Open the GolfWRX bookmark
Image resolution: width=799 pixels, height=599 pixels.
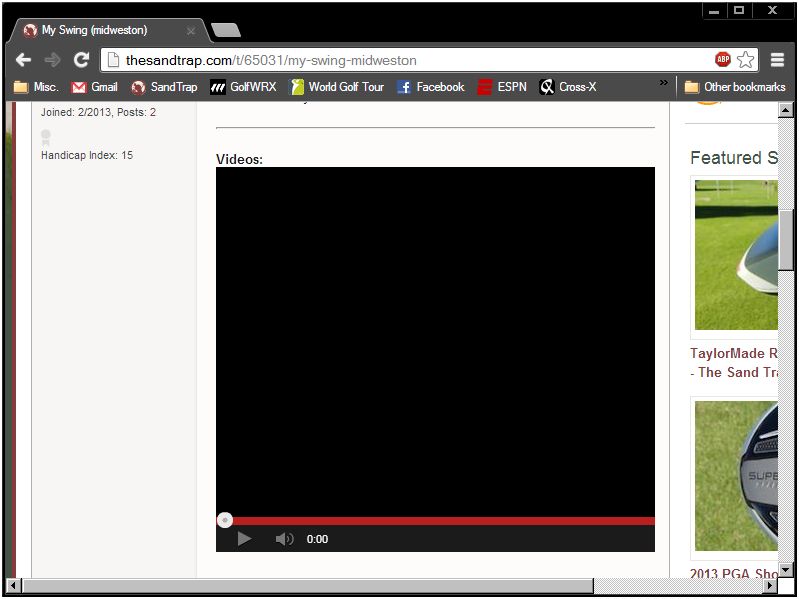pos(243,87)
